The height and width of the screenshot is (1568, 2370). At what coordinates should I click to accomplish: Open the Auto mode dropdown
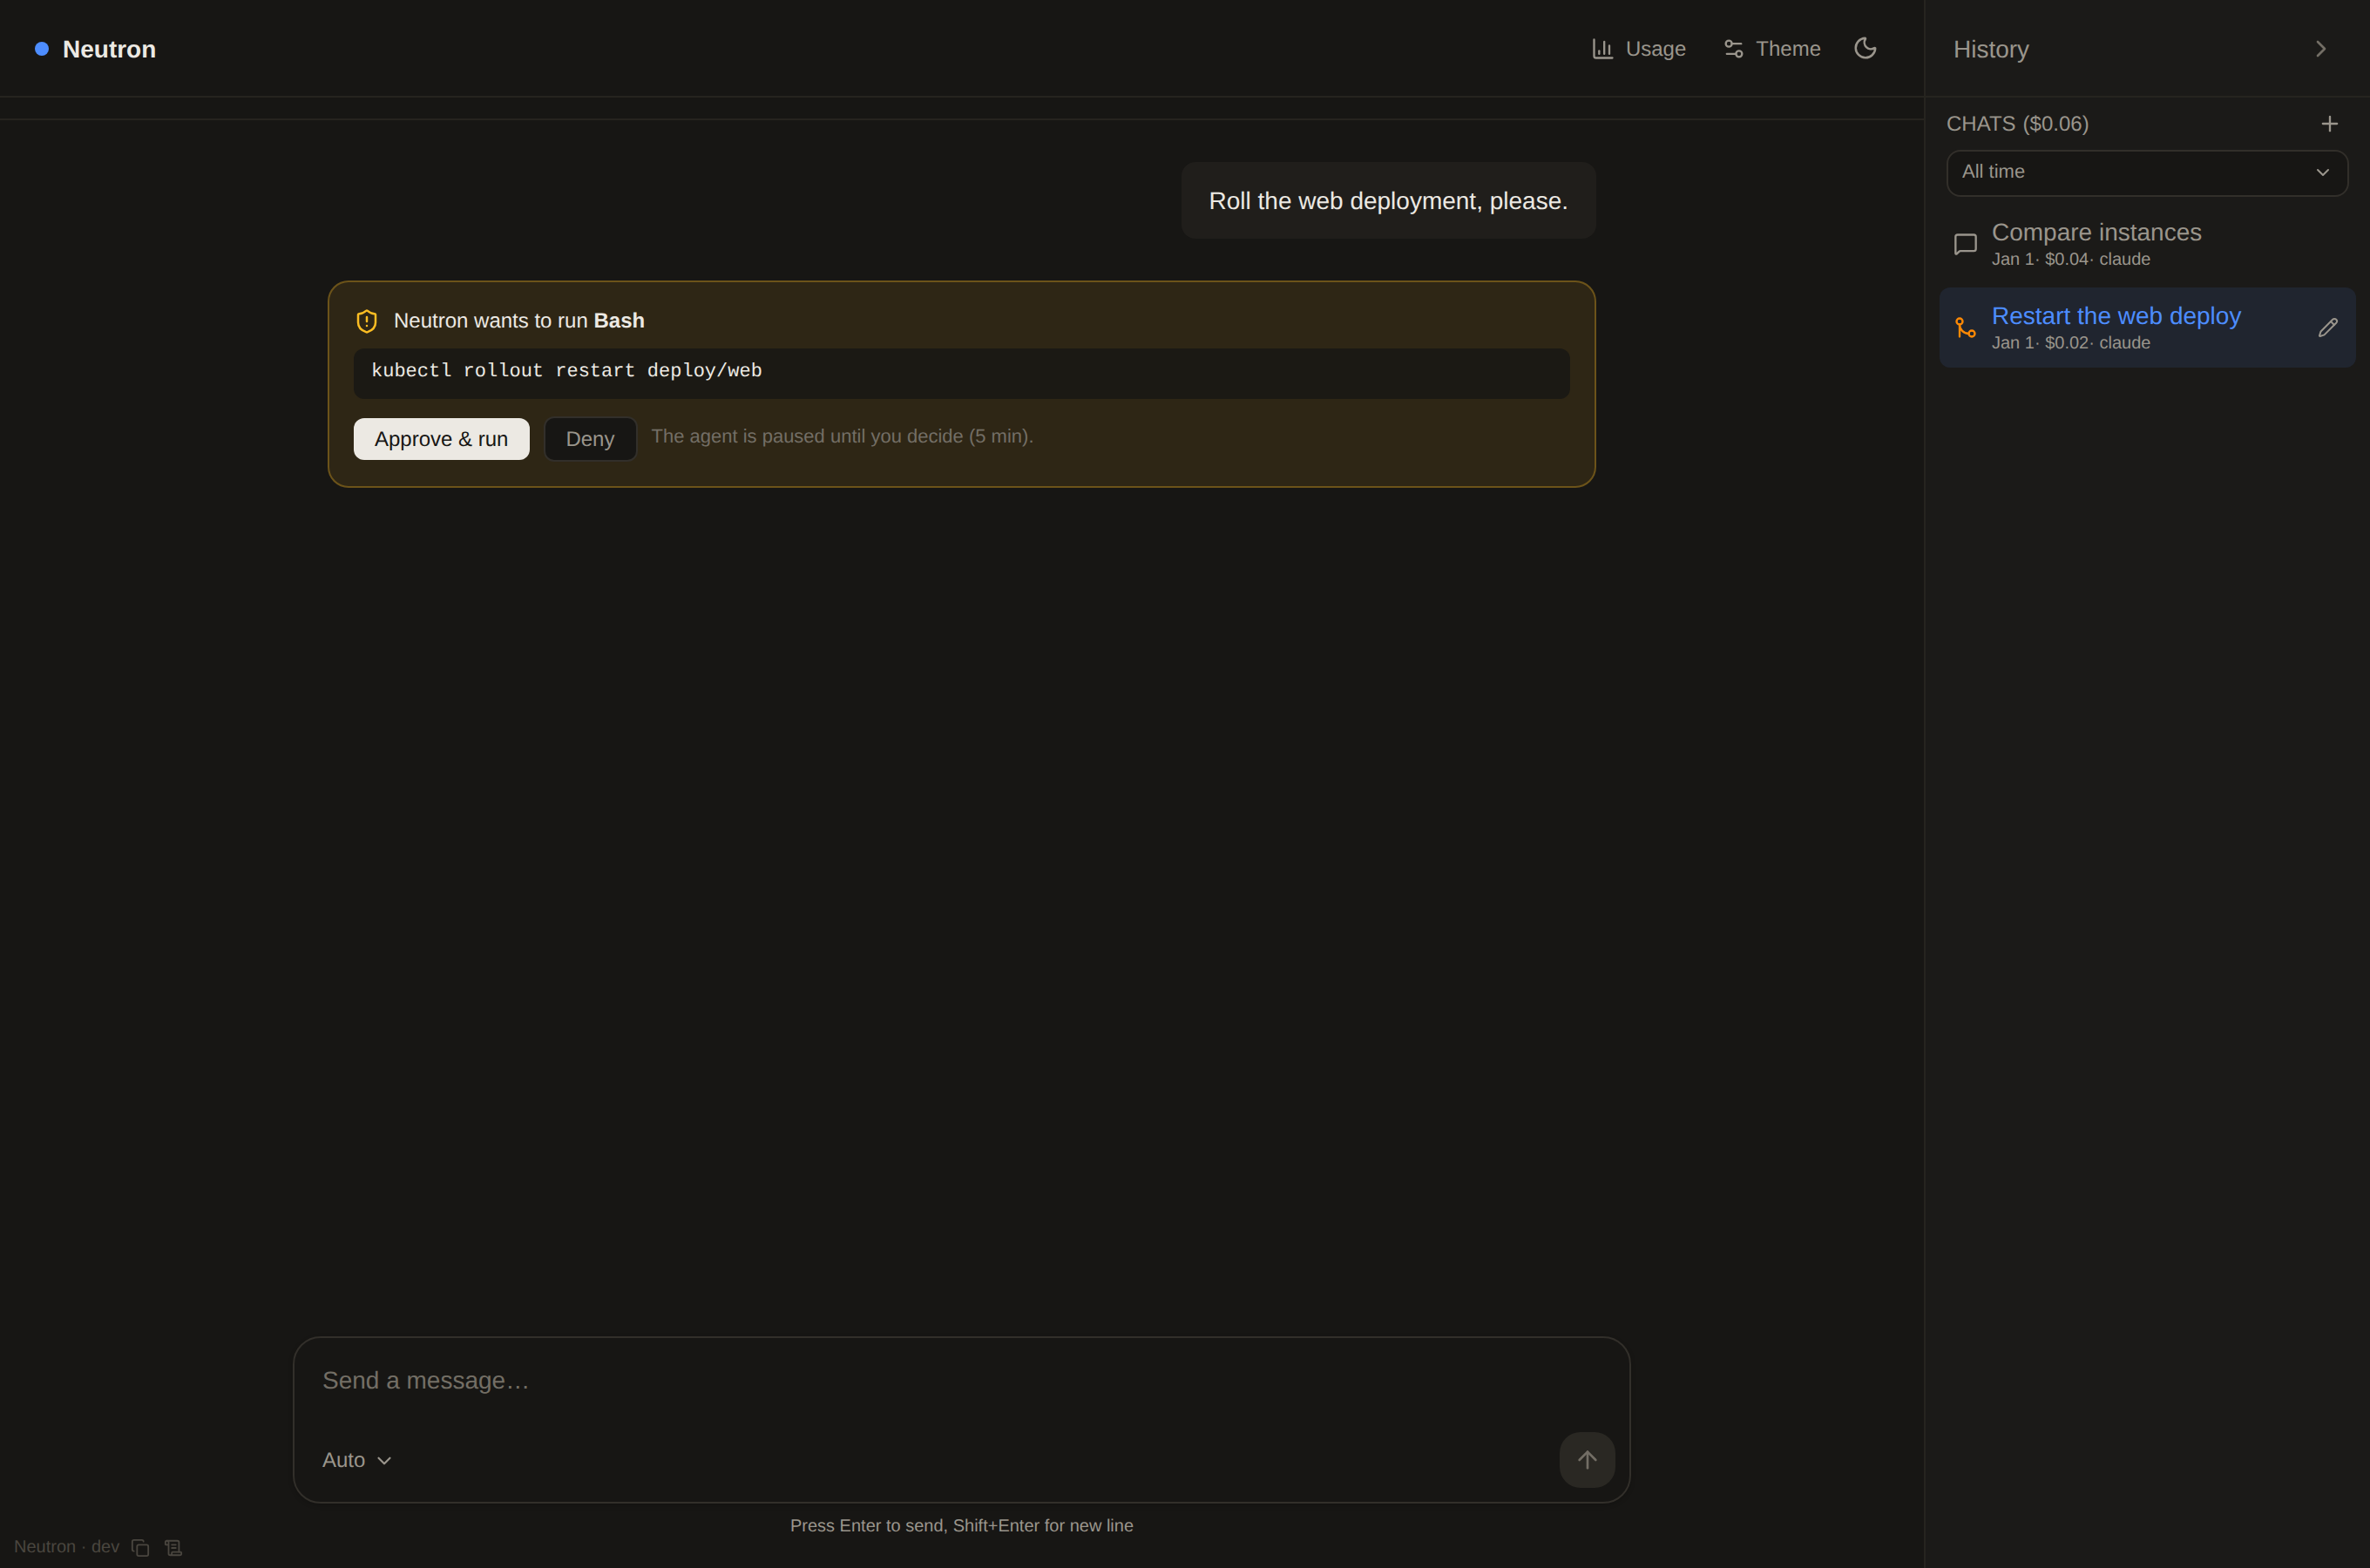[x=357, y=1460]
